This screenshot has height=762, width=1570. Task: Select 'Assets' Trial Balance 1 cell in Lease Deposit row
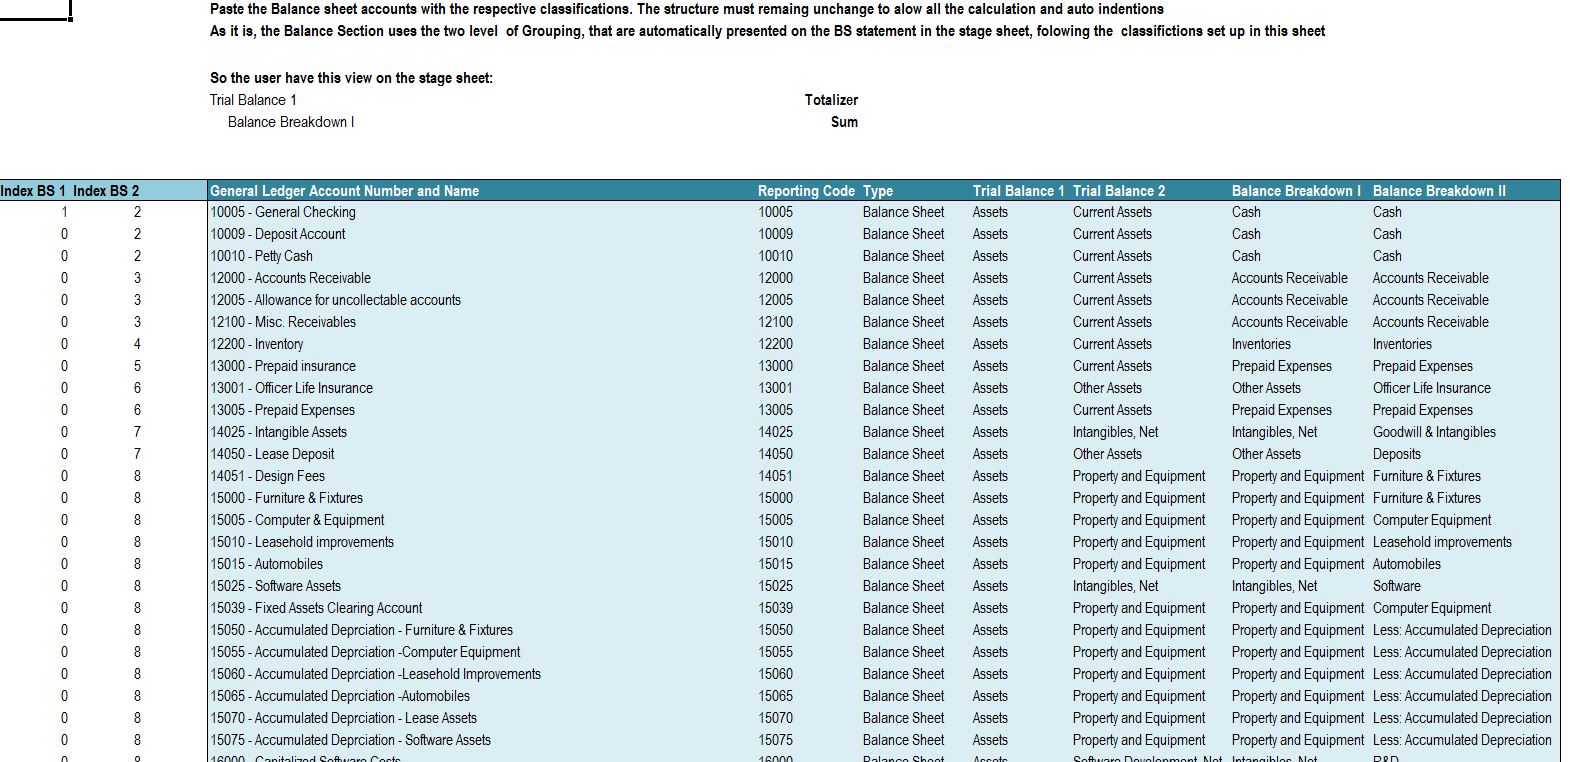pyautogui.click(x=990, y=454)
